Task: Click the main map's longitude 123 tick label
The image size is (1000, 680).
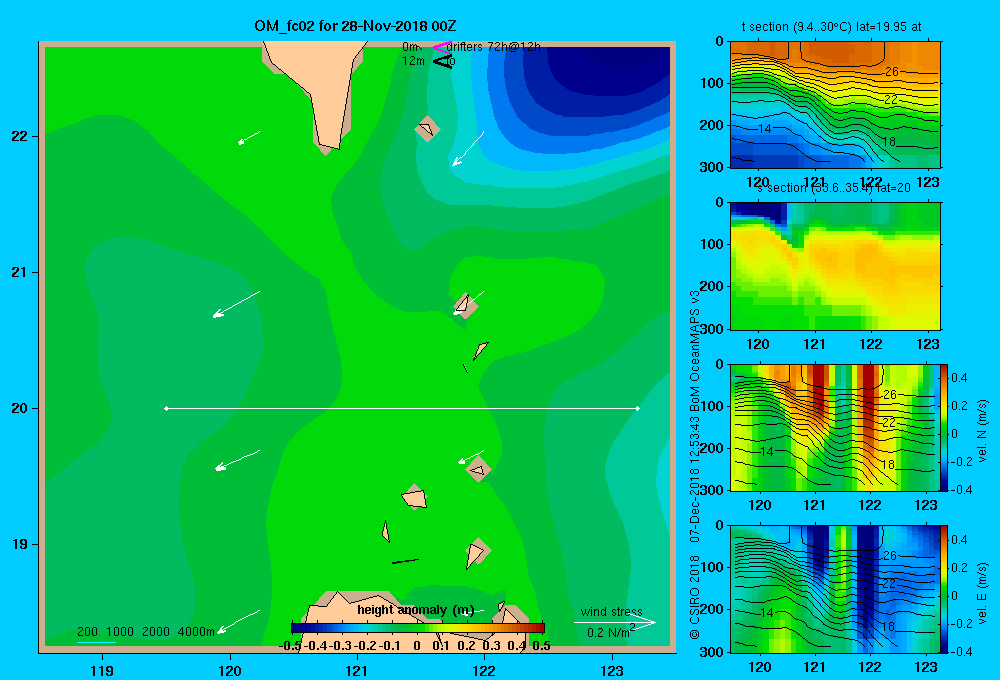Action: point(612,670)
